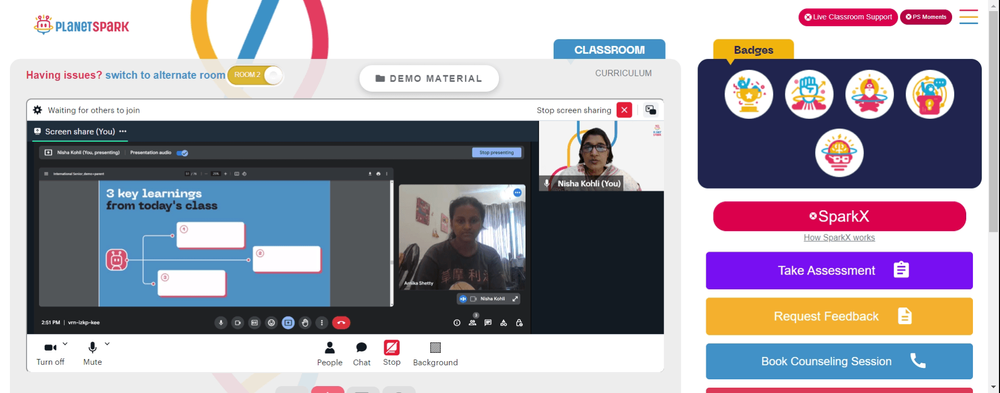1000x393 pixels.
Task: Click the presentation slide in shared screen
Action: coord(214,243)
